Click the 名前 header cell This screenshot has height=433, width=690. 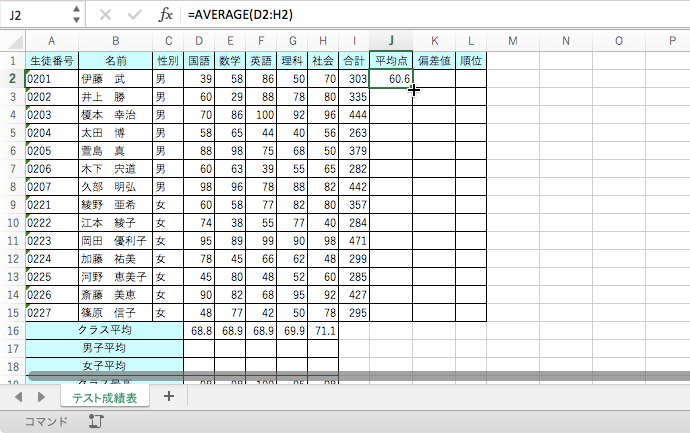[116, 61]
